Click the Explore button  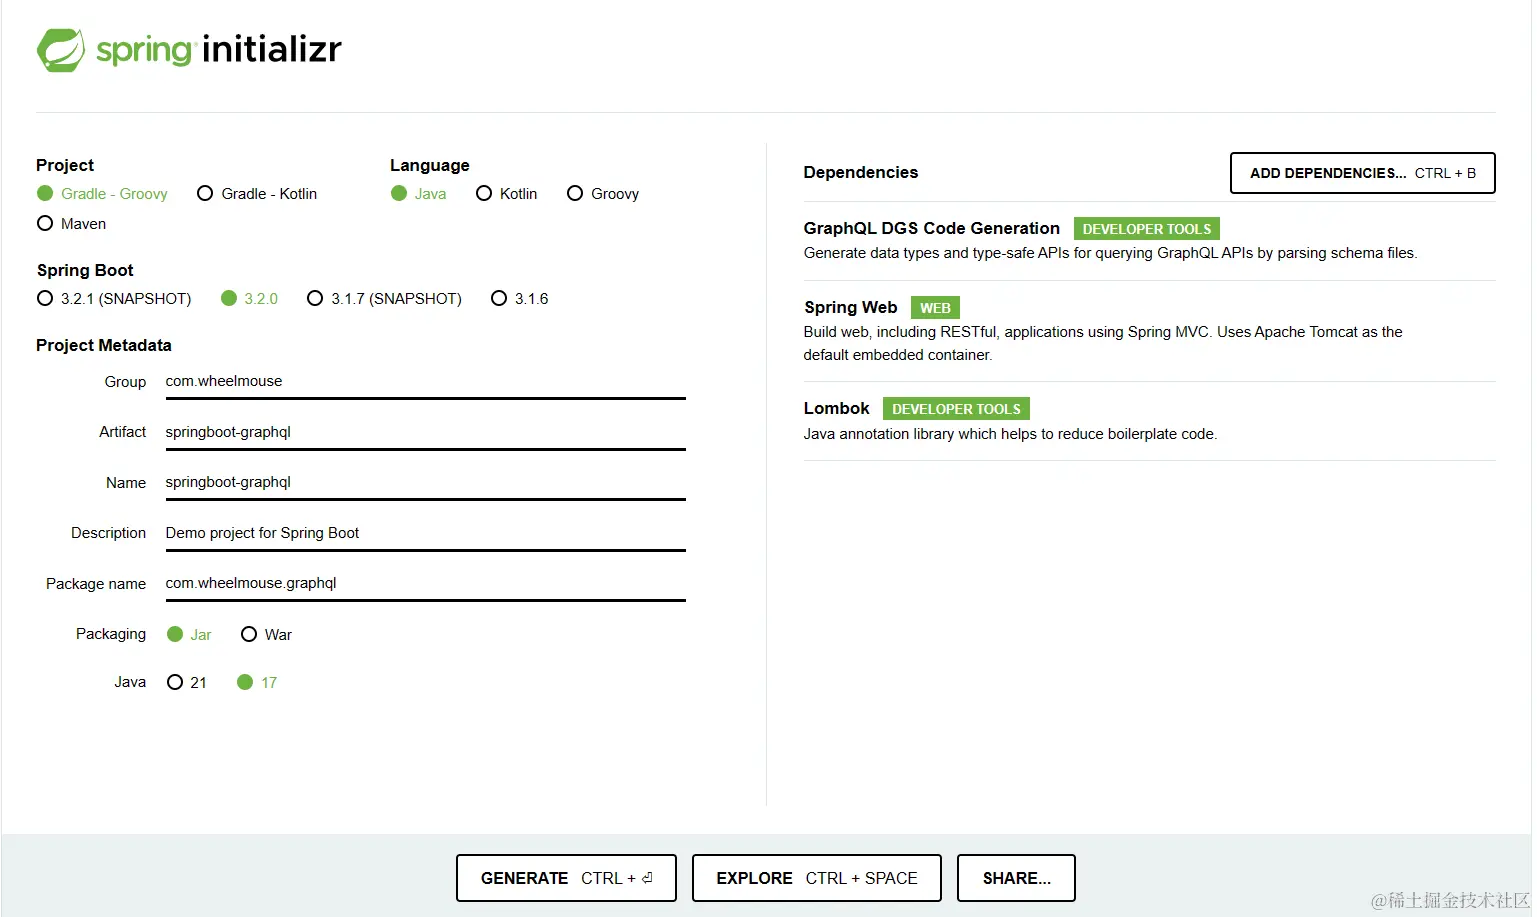point(817,878)
